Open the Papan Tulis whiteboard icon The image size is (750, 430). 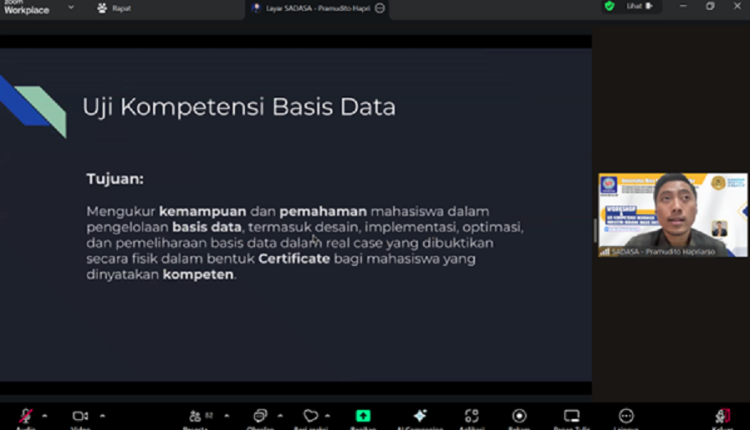tap(572, 416)
